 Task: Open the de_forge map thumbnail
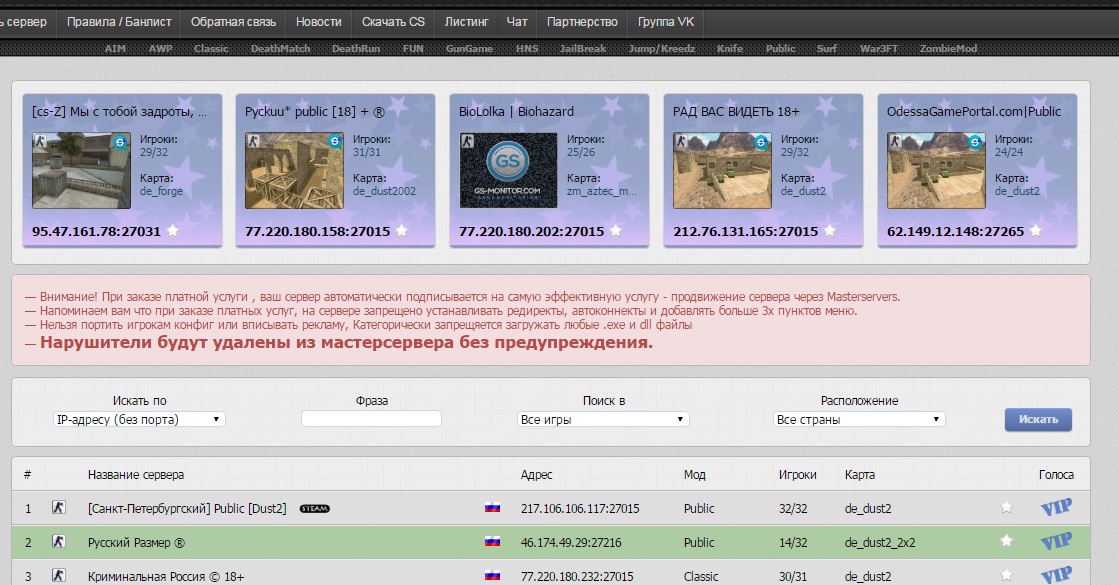pos(81,171)
